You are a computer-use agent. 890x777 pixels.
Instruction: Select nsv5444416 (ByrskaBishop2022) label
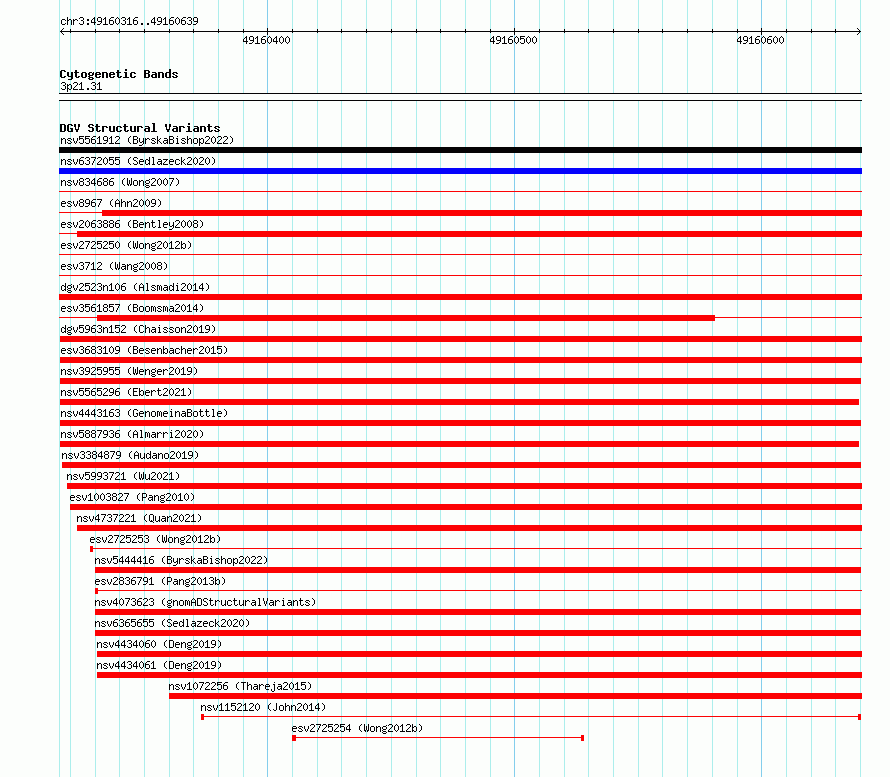click(181, 560)
